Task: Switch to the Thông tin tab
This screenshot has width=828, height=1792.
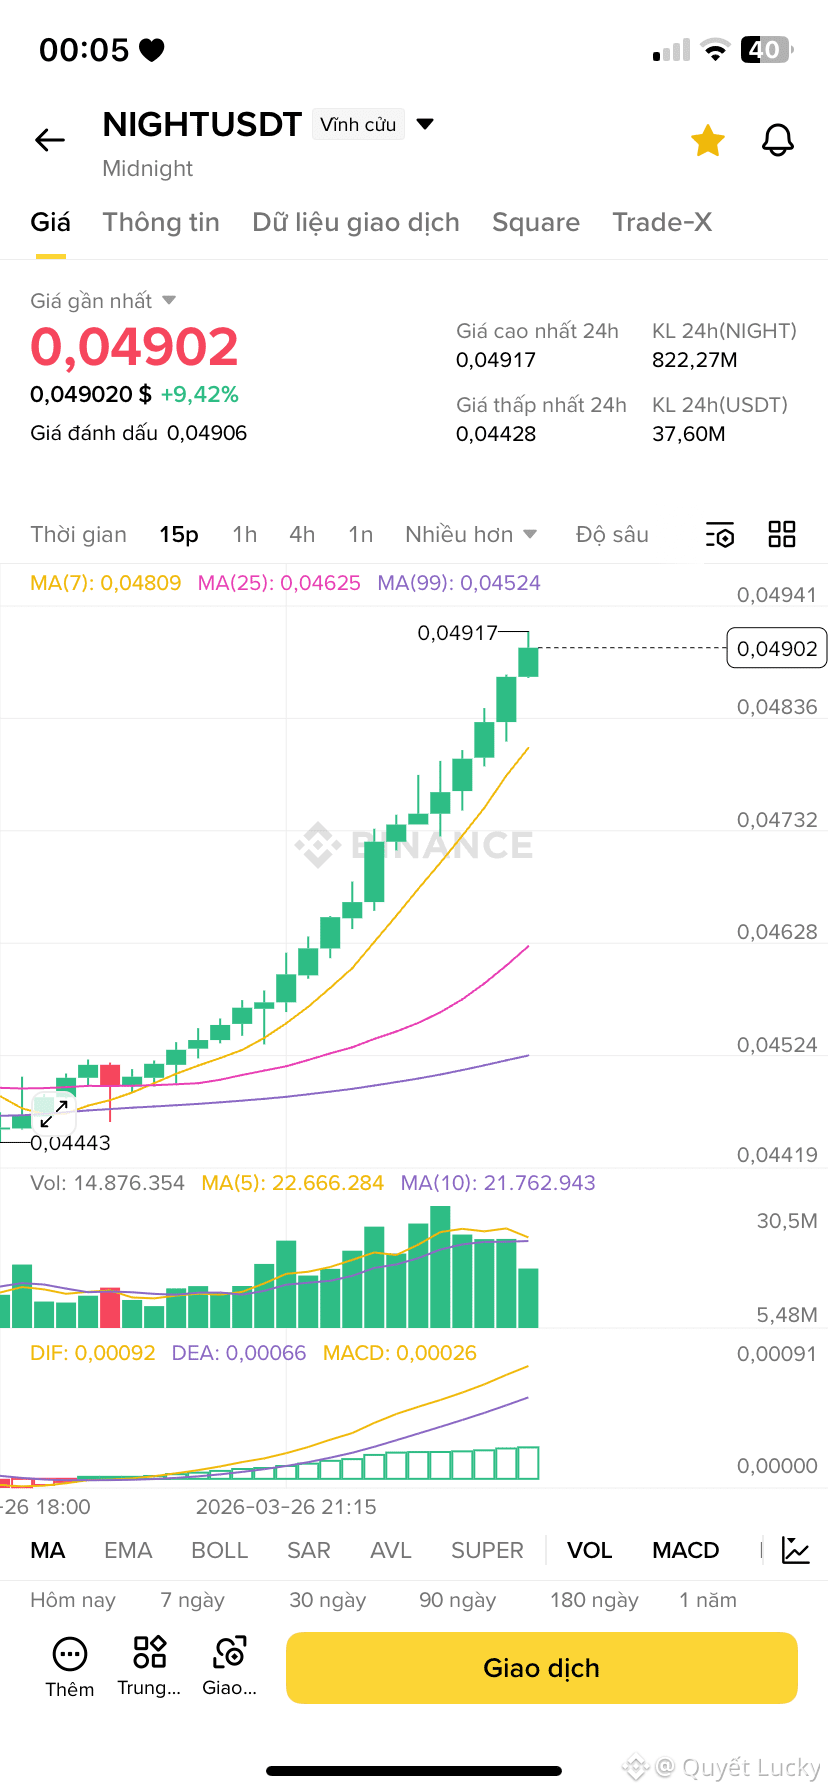Action: [x=161, y=222]
